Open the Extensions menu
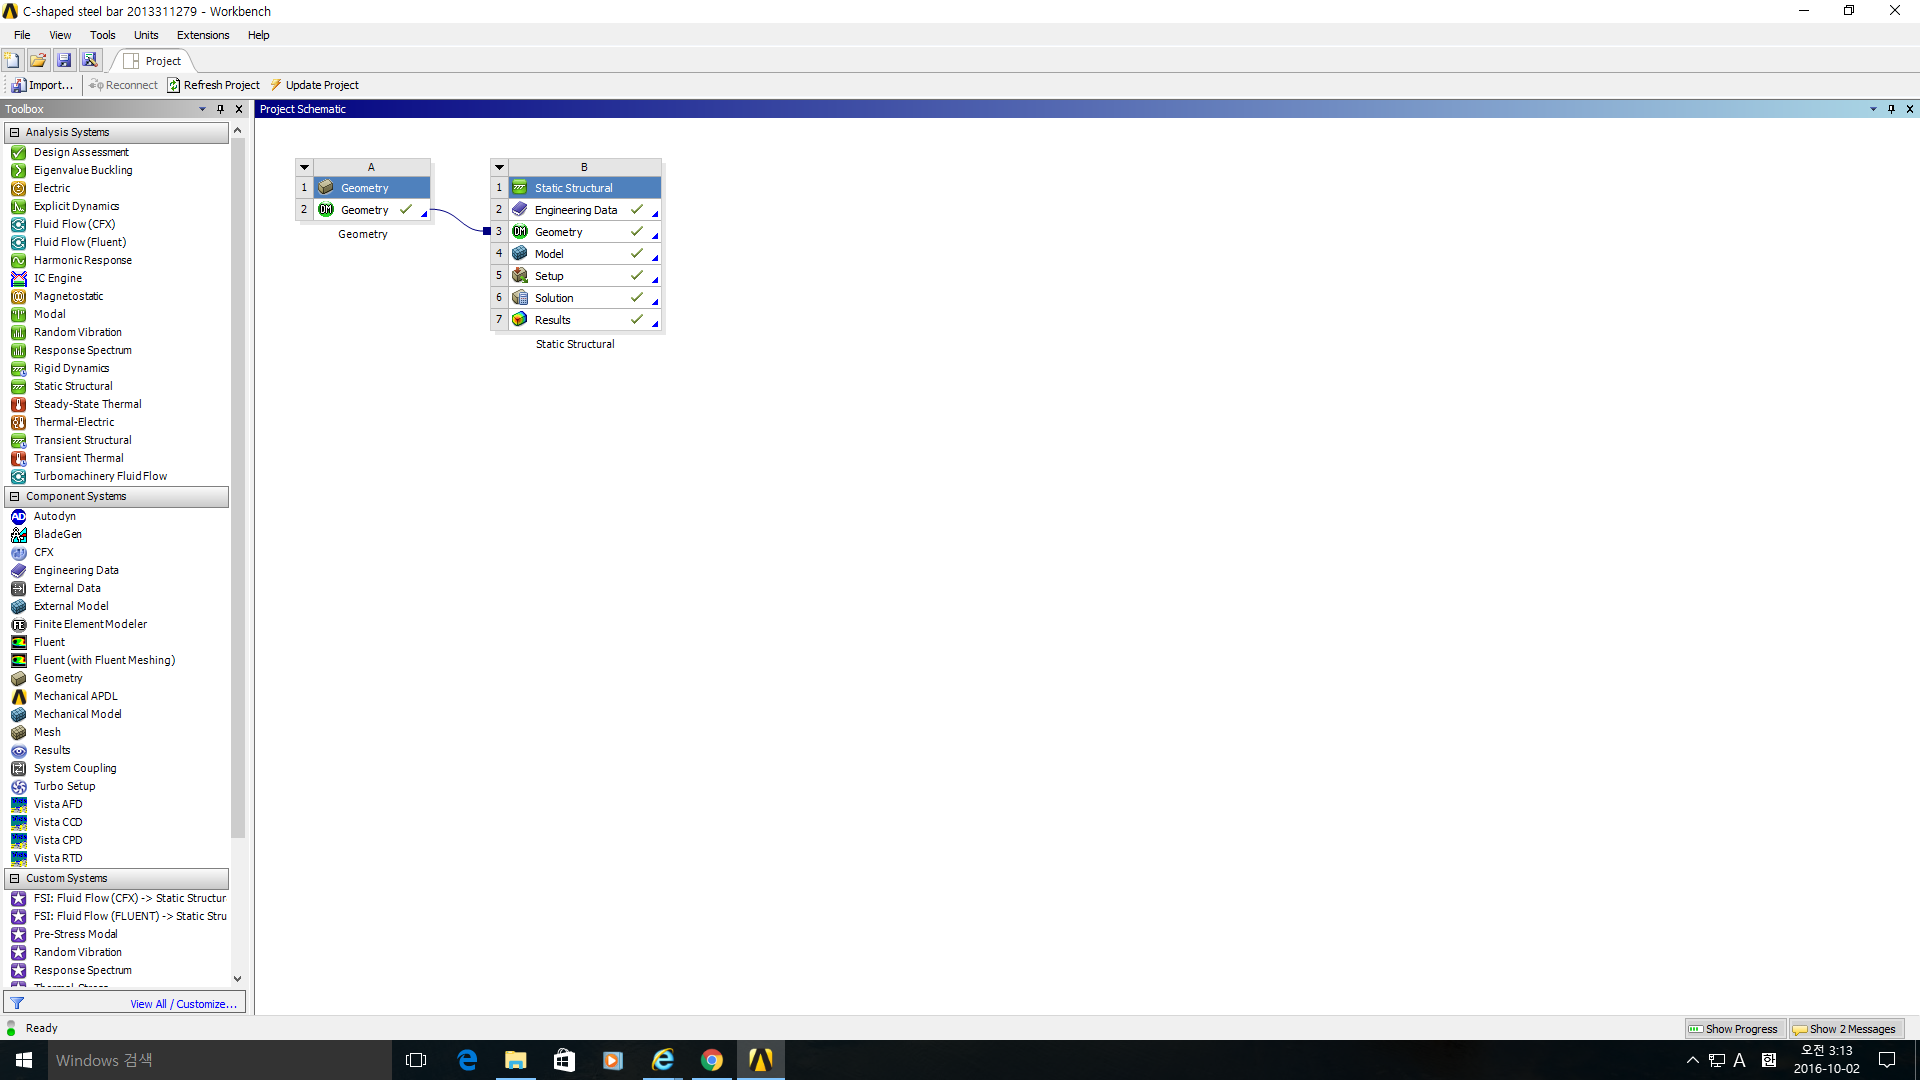Screen dimensions: 1920x1080 click(203, 35)
